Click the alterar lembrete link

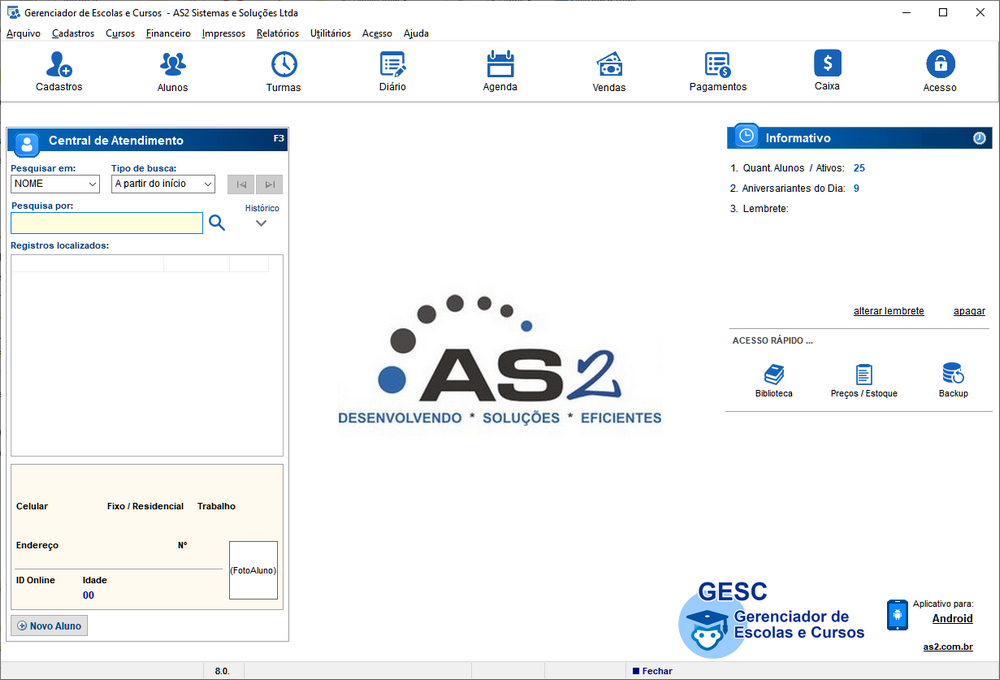coord(888,311)
